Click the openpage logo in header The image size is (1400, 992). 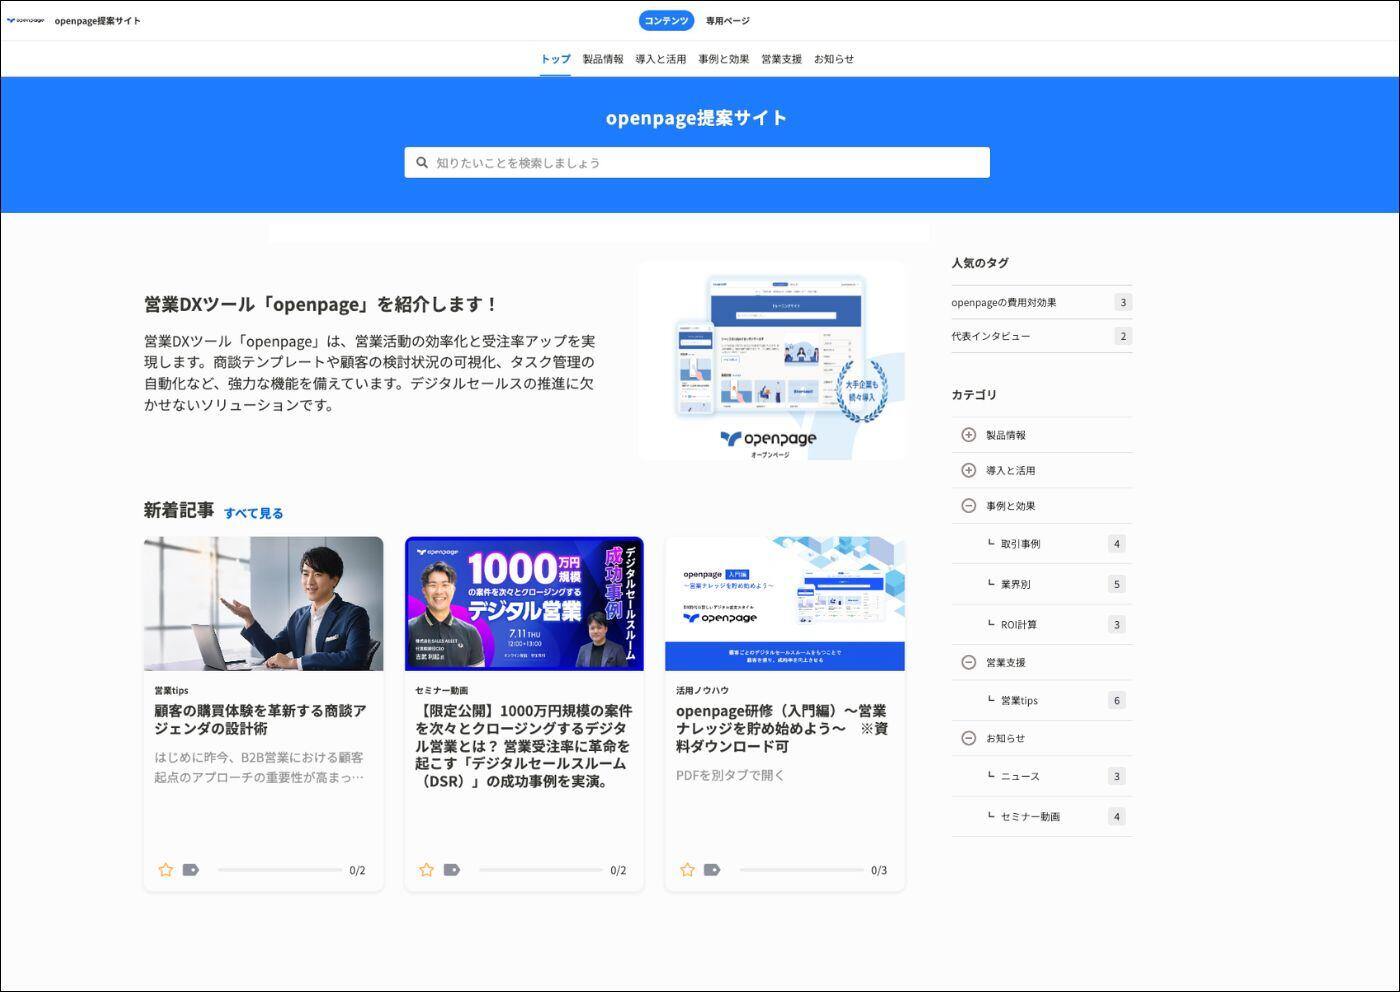[26, 20]
